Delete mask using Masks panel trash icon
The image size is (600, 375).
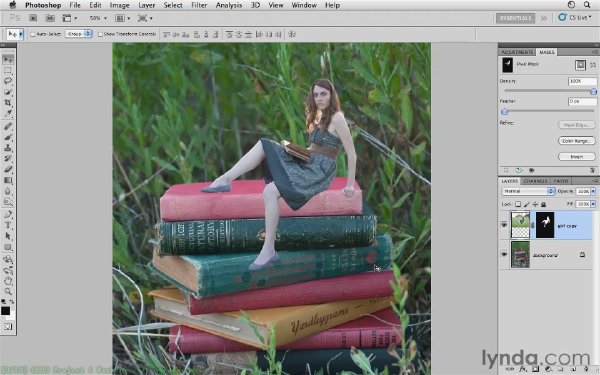(x=592, y=170)
